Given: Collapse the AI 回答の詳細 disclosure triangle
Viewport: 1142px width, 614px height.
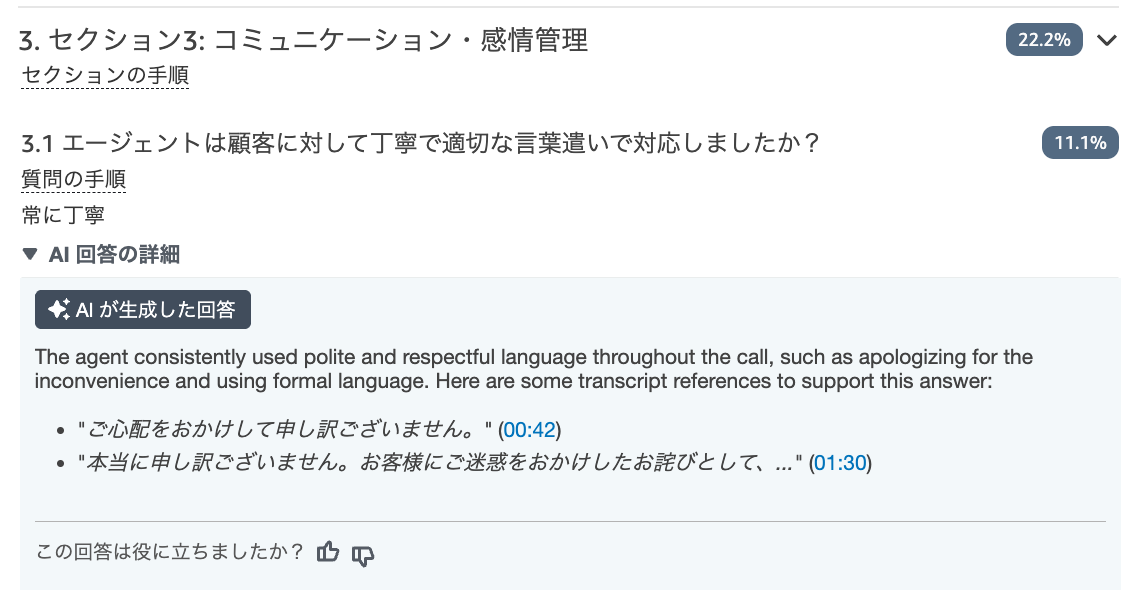Looking at the screenshot, I should 30,254.
